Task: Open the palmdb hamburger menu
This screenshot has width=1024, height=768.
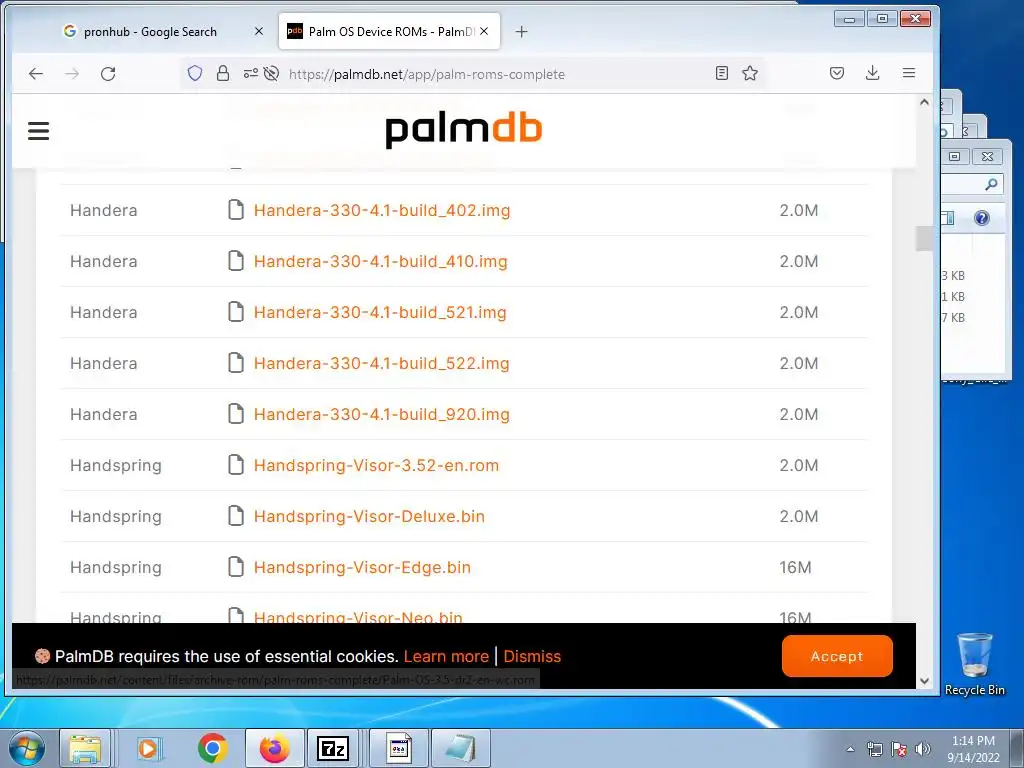Action: click(39, 131)
